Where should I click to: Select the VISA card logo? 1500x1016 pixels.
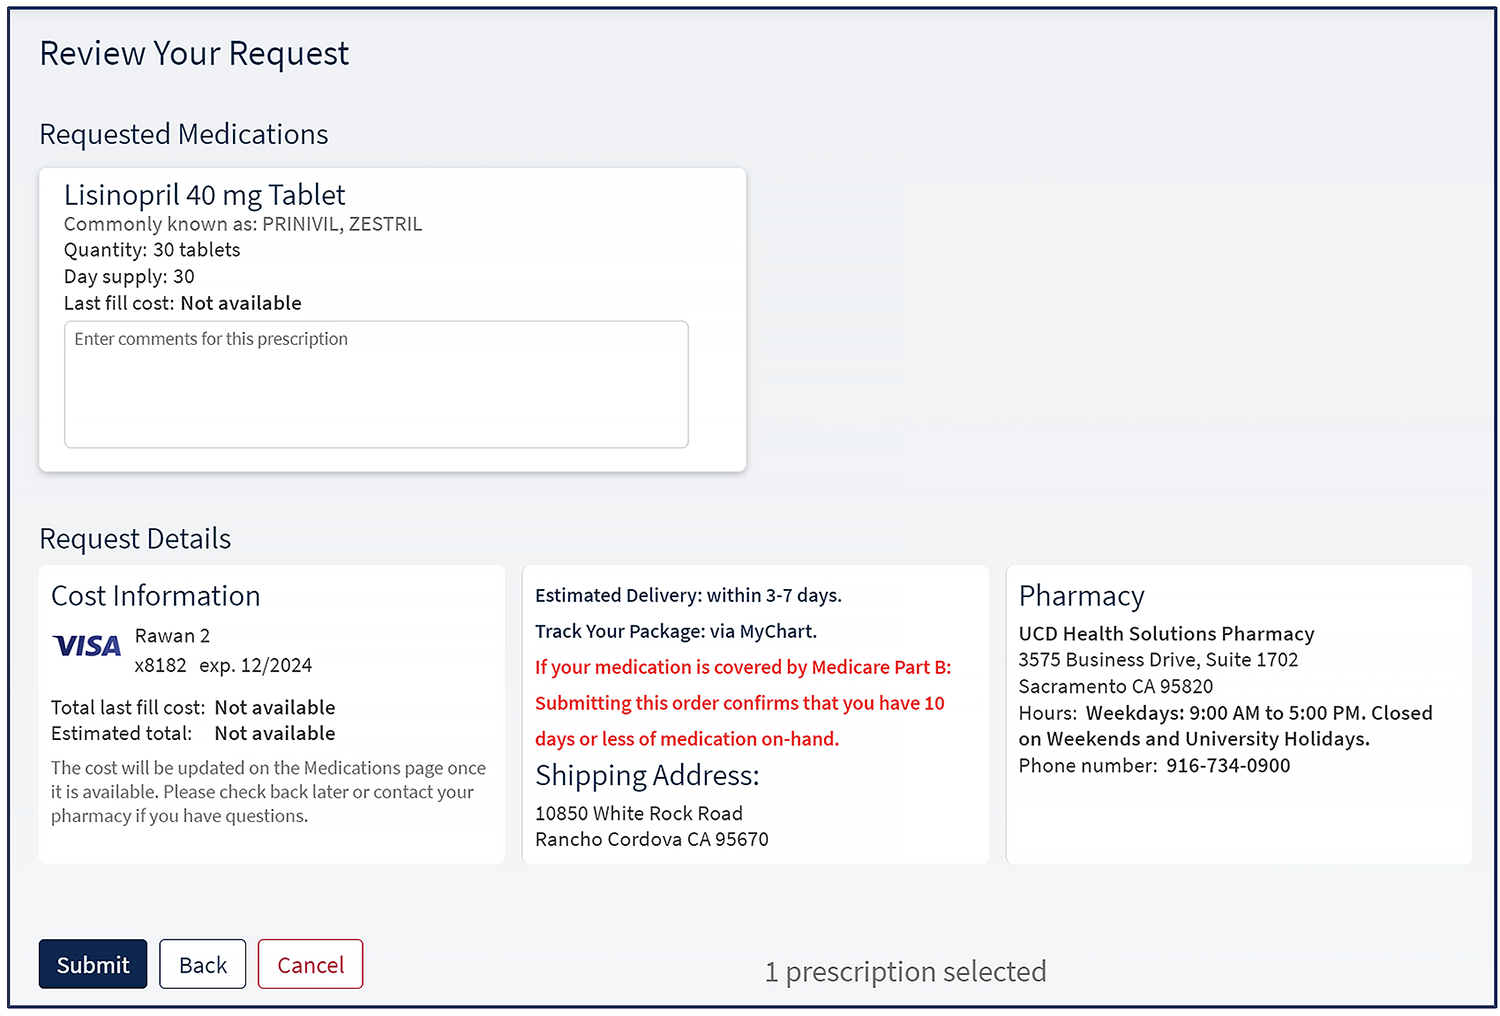click(87, 646)
